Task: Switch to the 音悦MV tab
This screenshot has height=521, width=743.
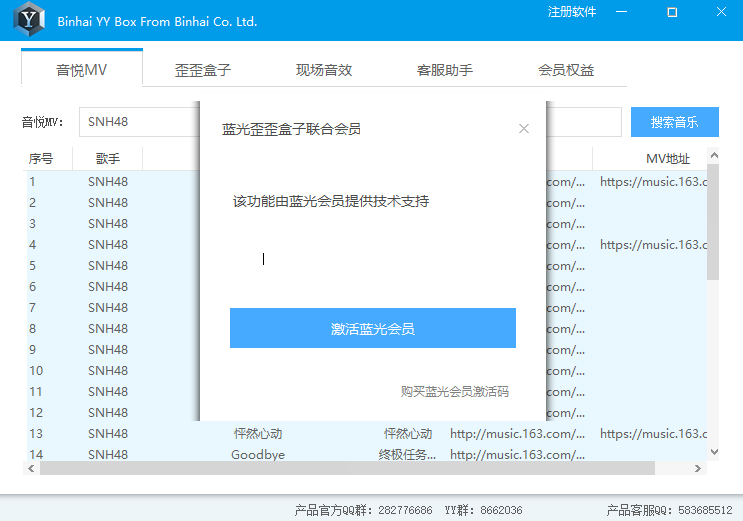Action: pos(82,70)
